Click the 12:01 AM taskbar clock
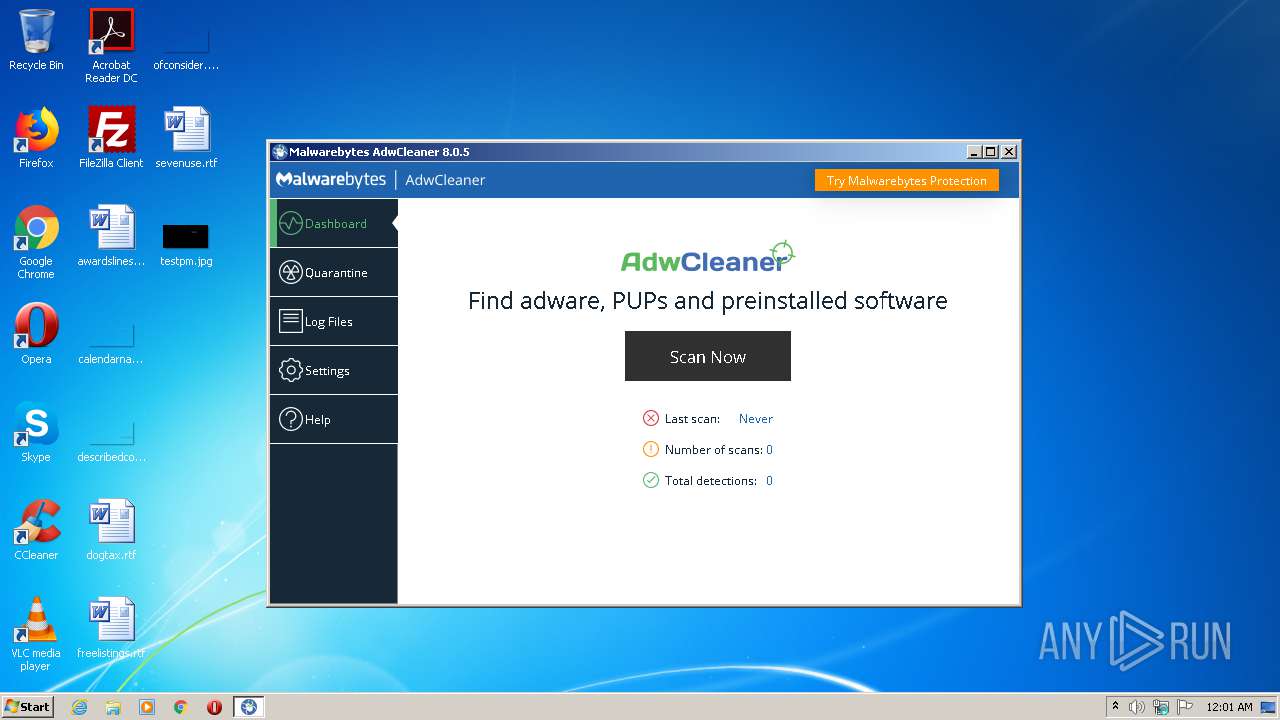Viewport: 1280px width, 720px height. [1229, 707]
